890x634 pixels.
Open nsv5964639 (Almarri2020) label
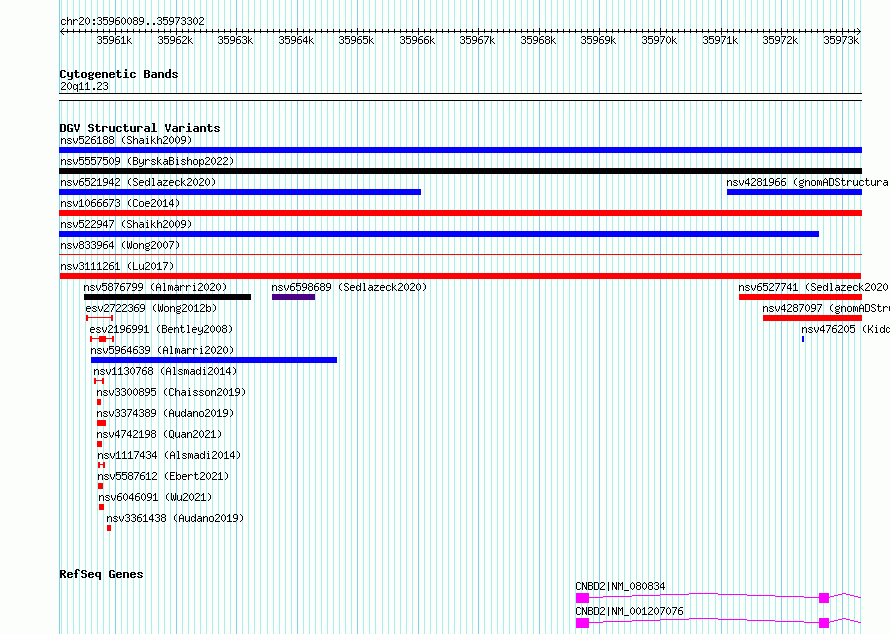(x=162, y=350)
